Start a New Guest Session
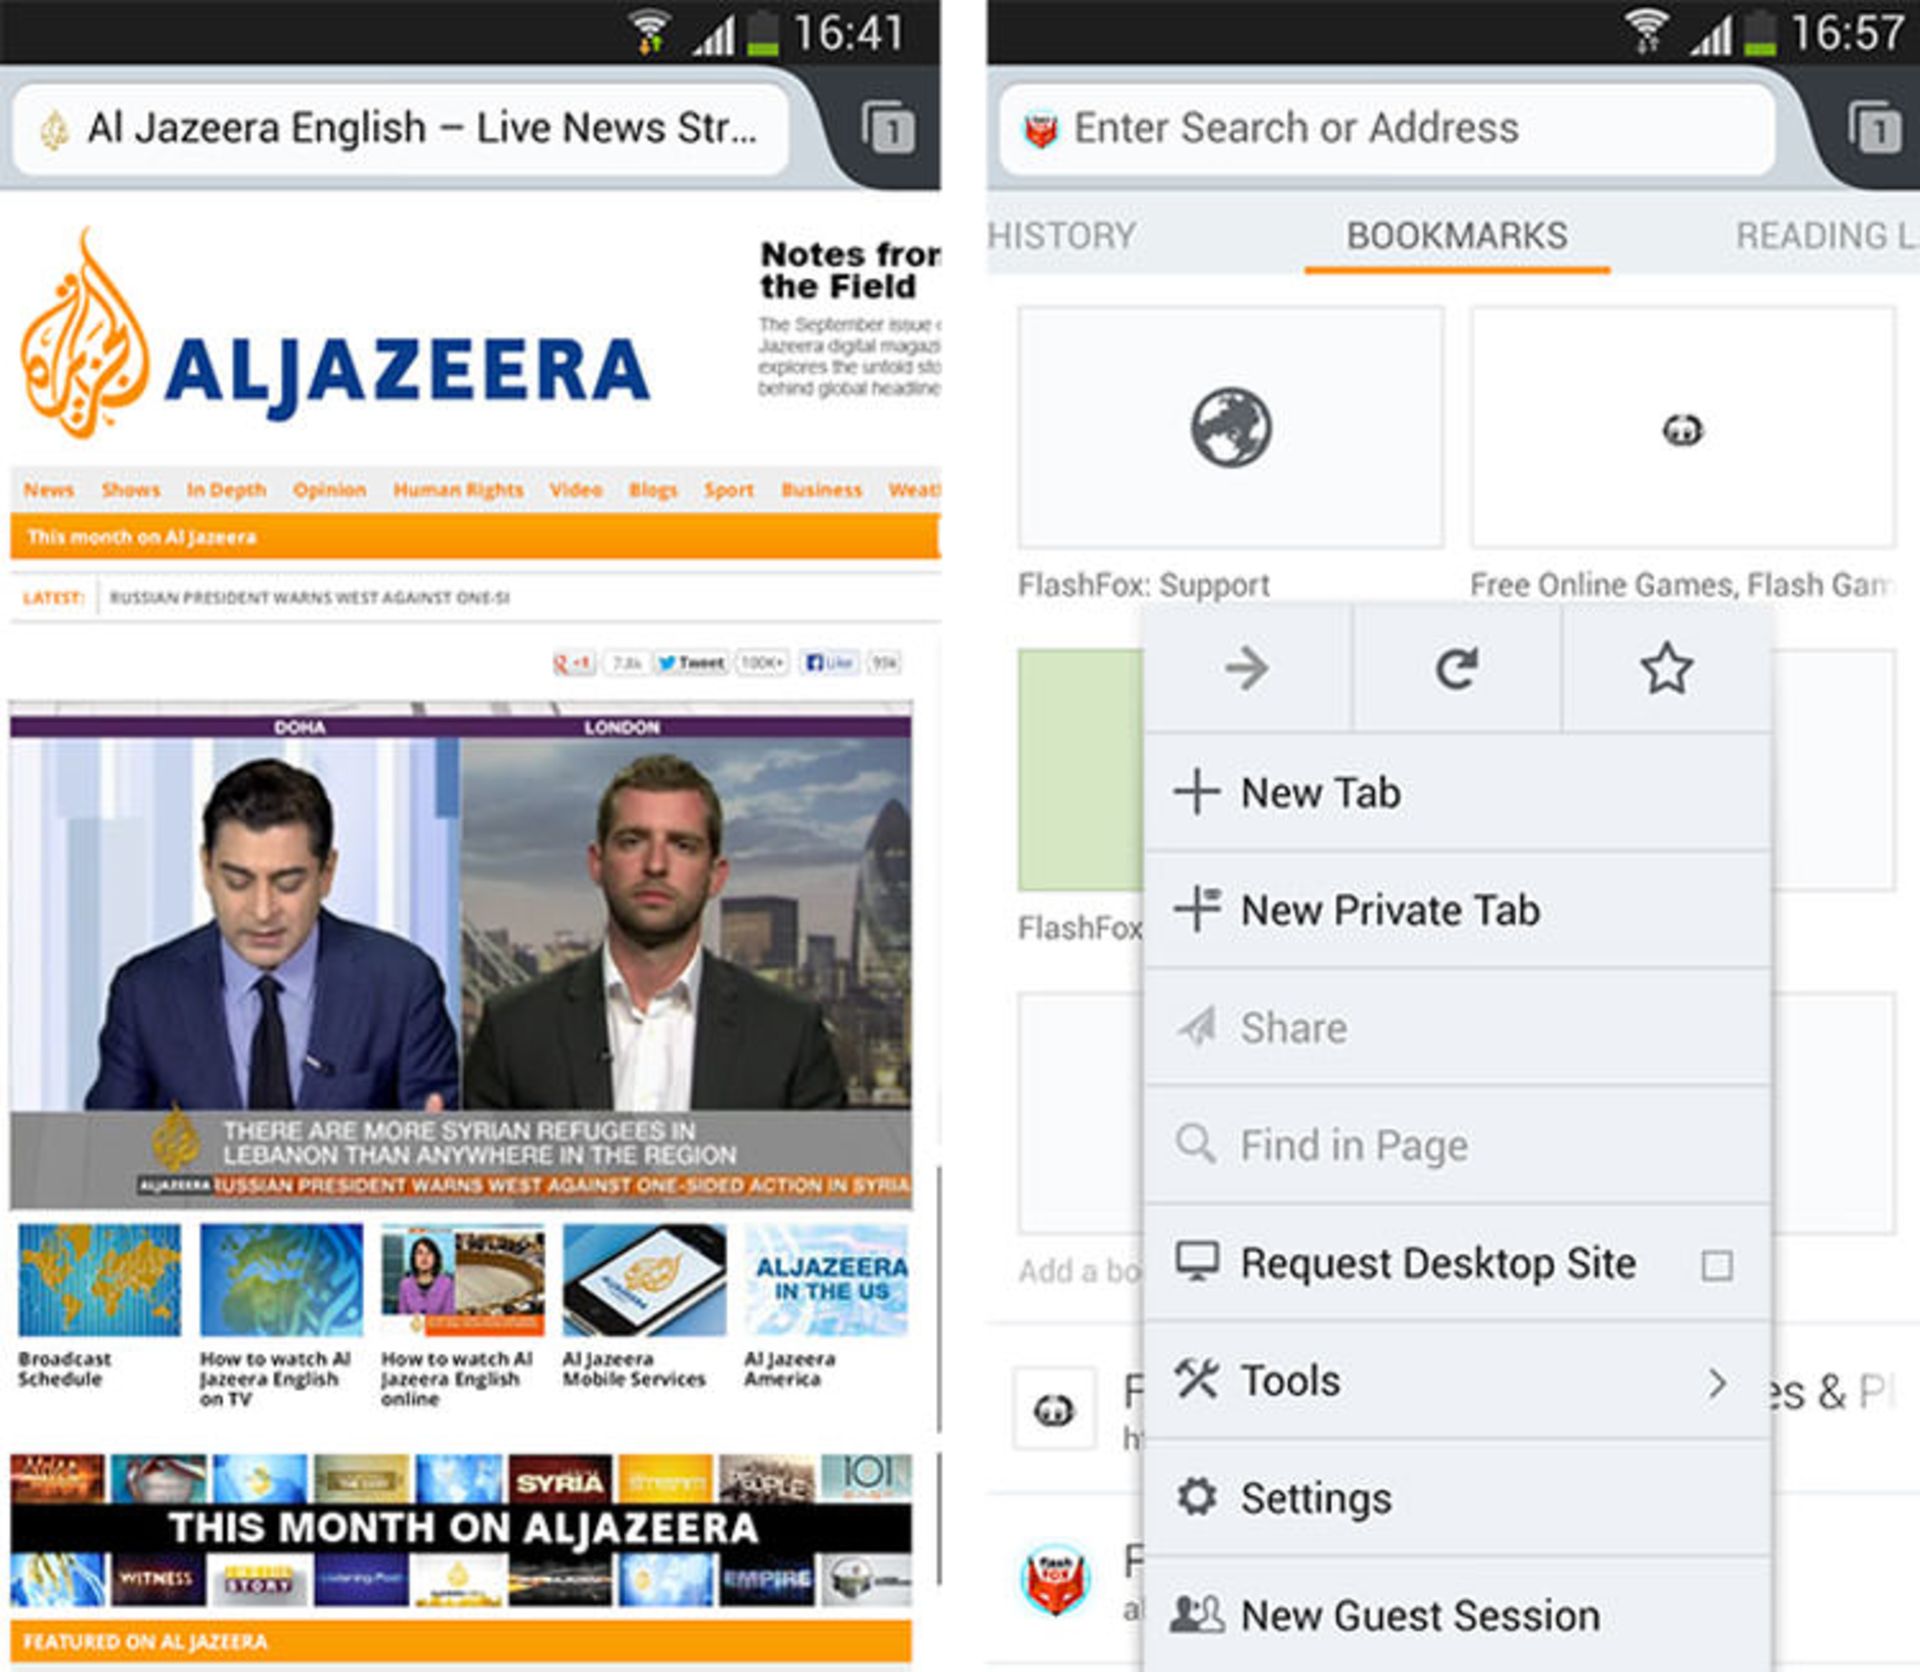 click(x=1420, y=1616)
